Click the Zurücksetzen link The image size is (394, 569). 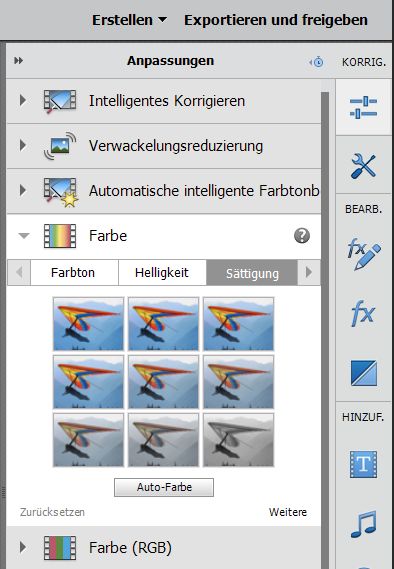(52, 512)
